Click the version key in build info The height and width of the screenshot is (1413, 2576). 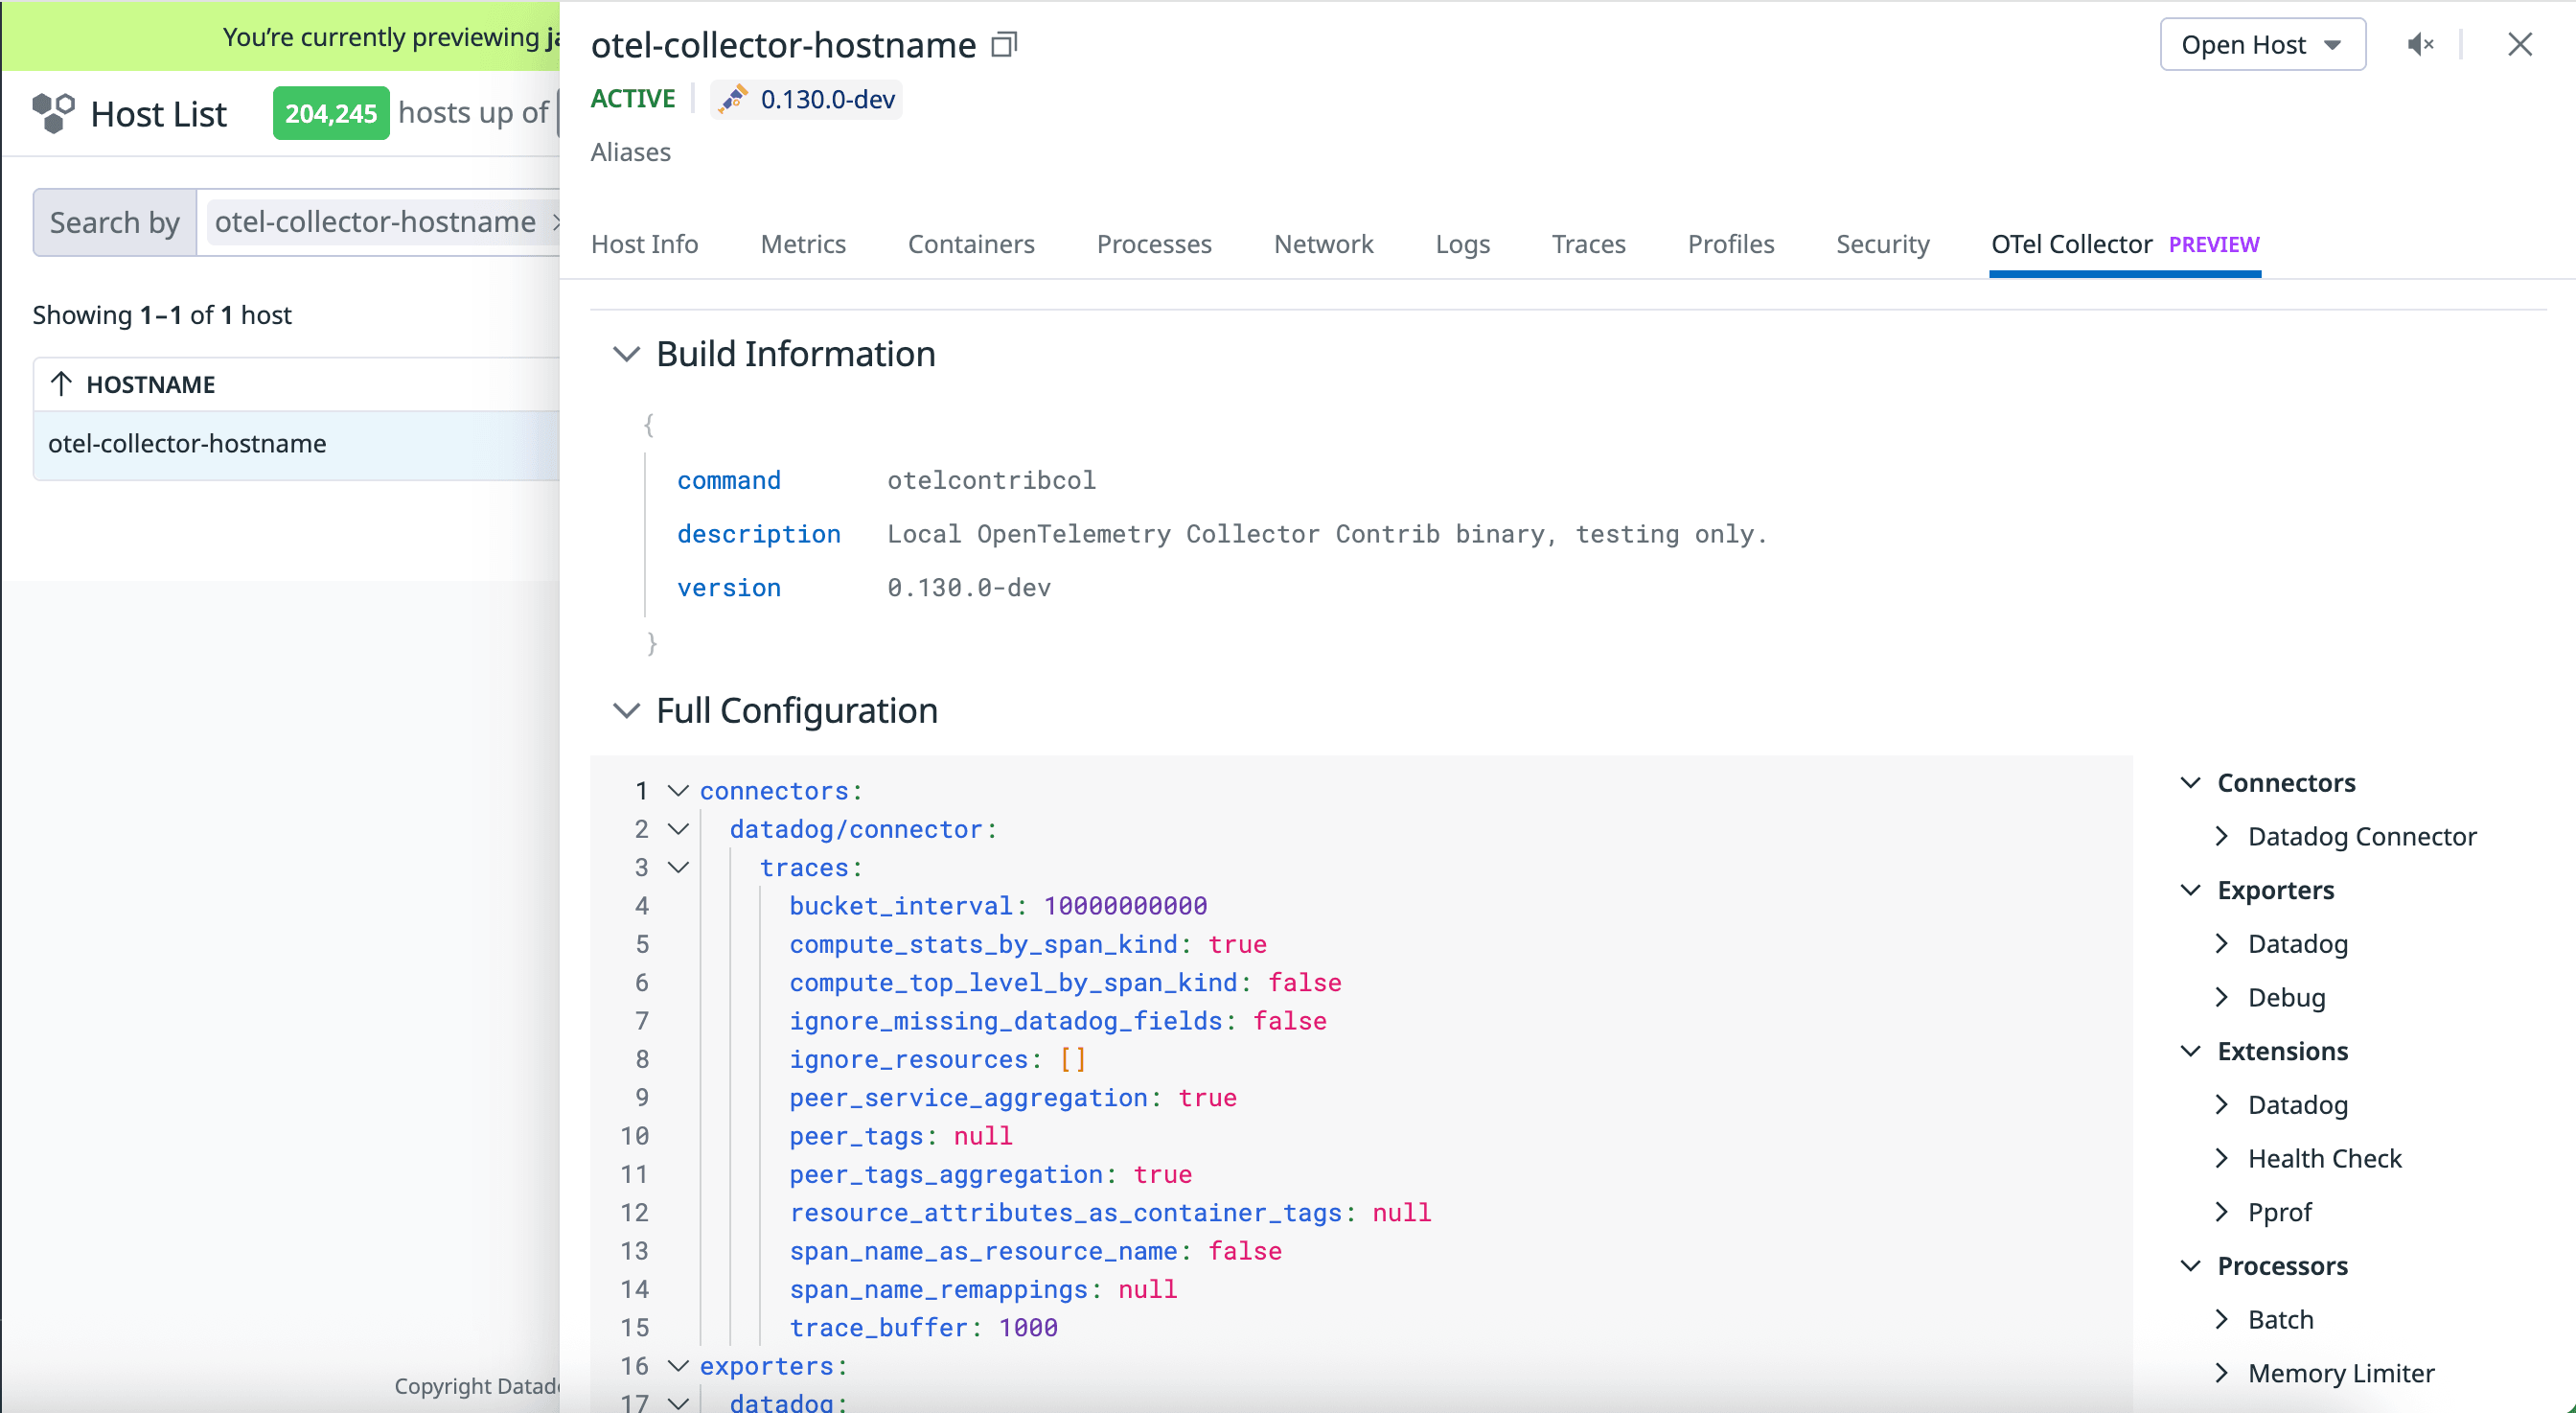[x=729, y=588]
